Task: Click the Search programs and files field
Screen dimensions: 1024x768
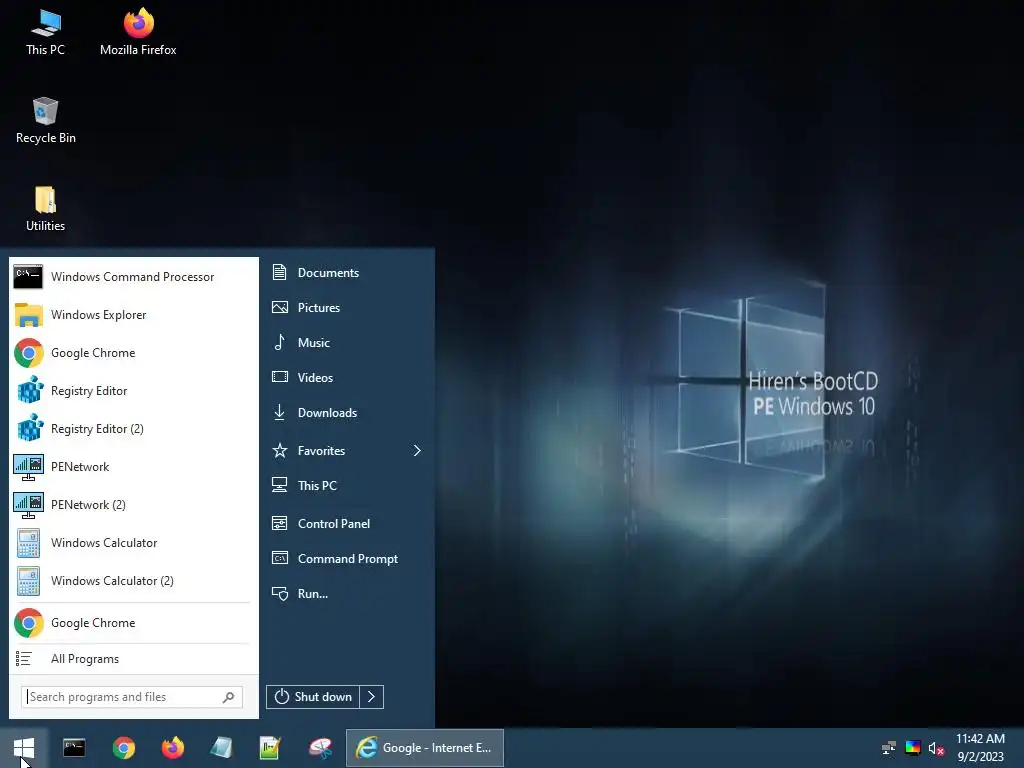Action: click(132, 697)
